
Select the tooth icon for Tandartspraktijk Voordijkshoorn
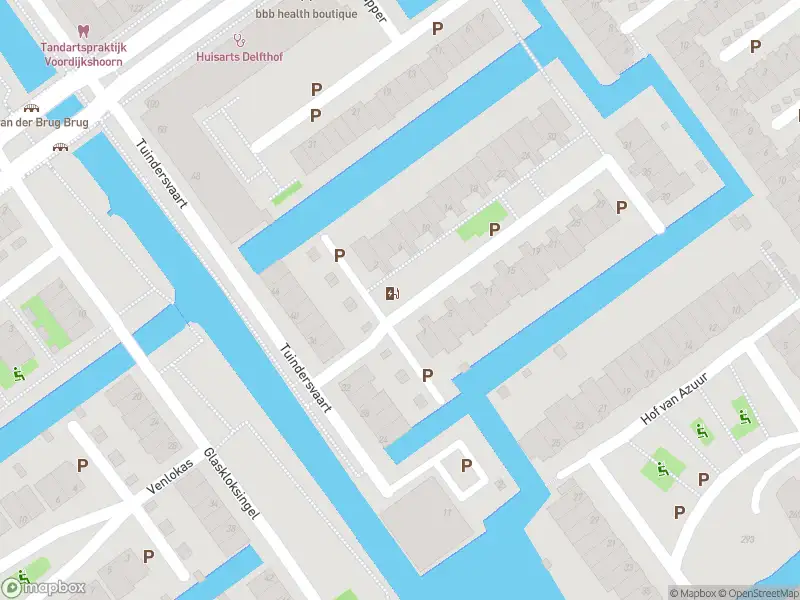point(83,32)
